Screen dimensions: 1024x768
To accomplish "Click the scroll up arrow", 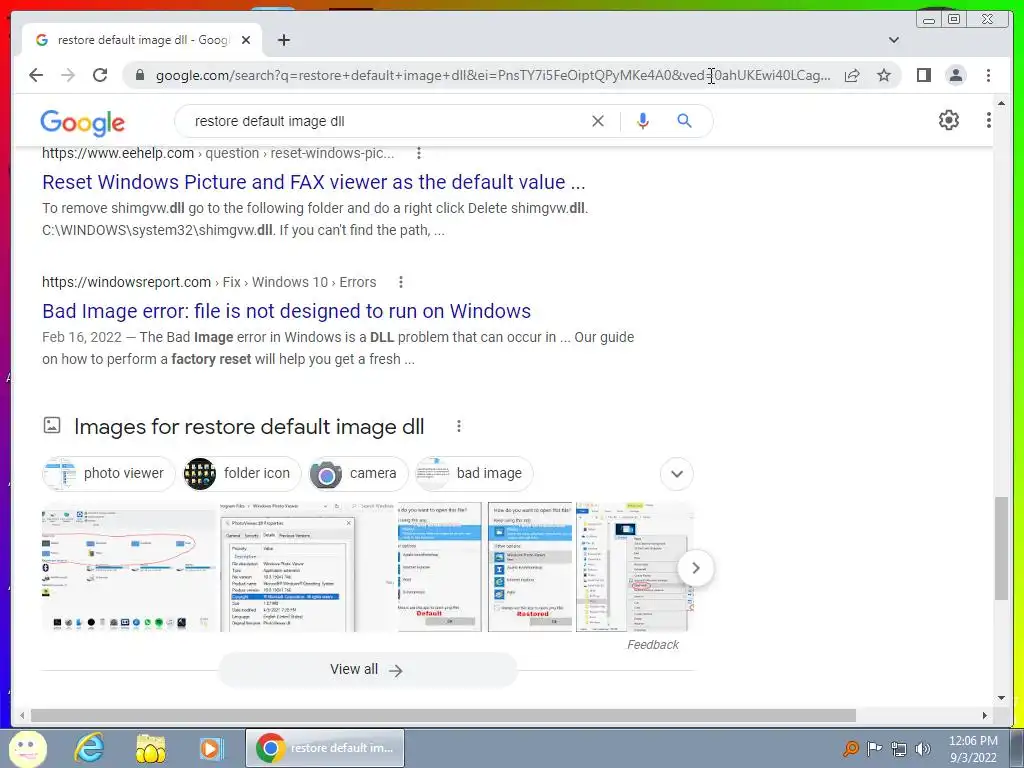I will 1001,103.
